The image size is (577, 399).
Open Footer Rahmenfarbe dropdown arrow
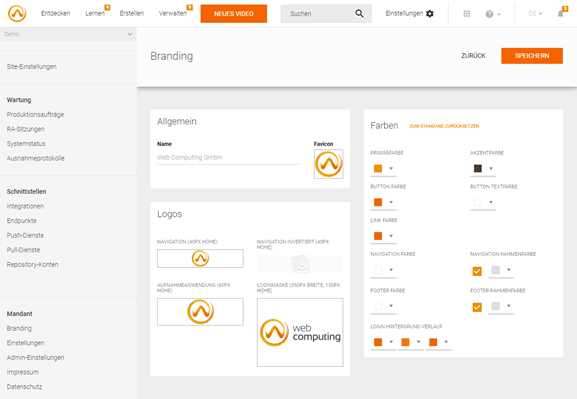click(509, 306)
